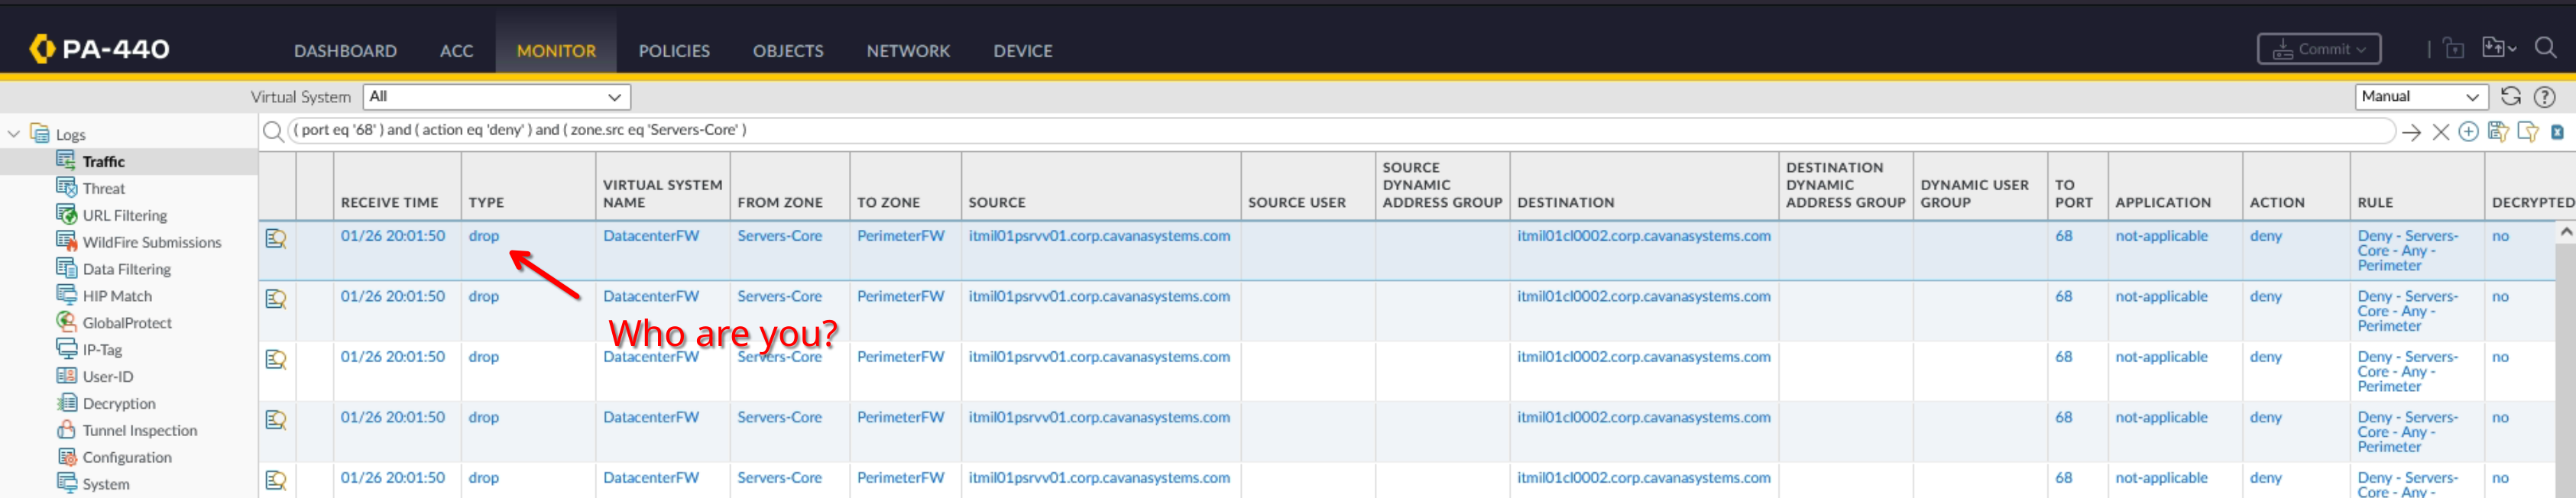Open the Threat logs
Screen dimensions: 2576x498
pos(104,188)
